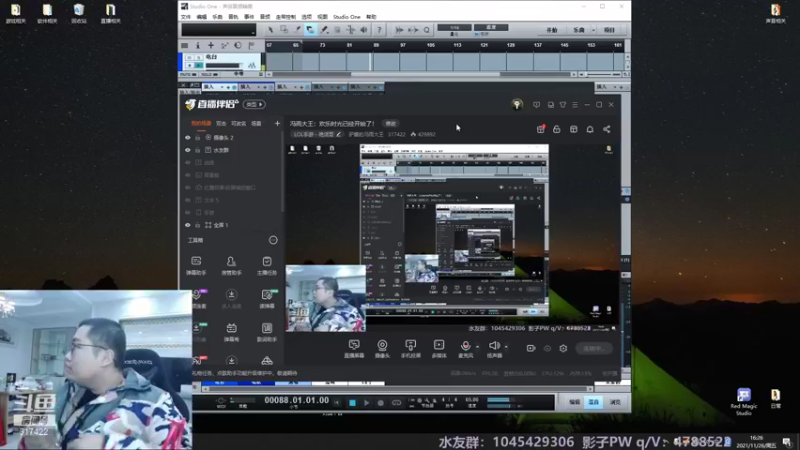Toggle lock on 水友群 source
The width and height of the screenshot is (800, 450).
[x=197, y=151]
